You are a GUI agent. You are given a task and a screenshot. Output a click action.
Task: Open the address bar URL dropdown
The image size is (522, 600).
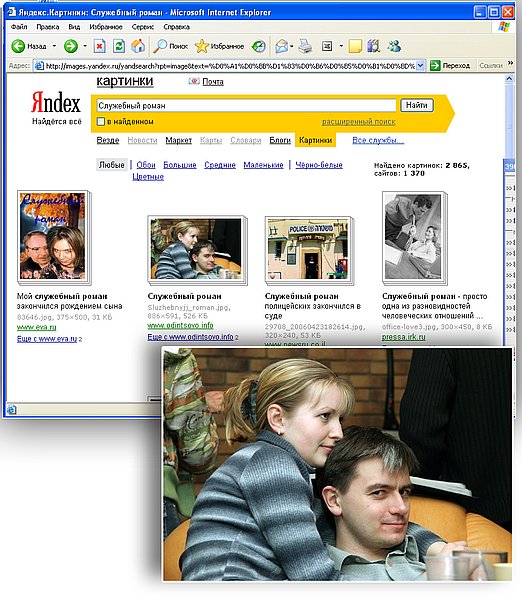pyautogui.click(x=420, y=66)
